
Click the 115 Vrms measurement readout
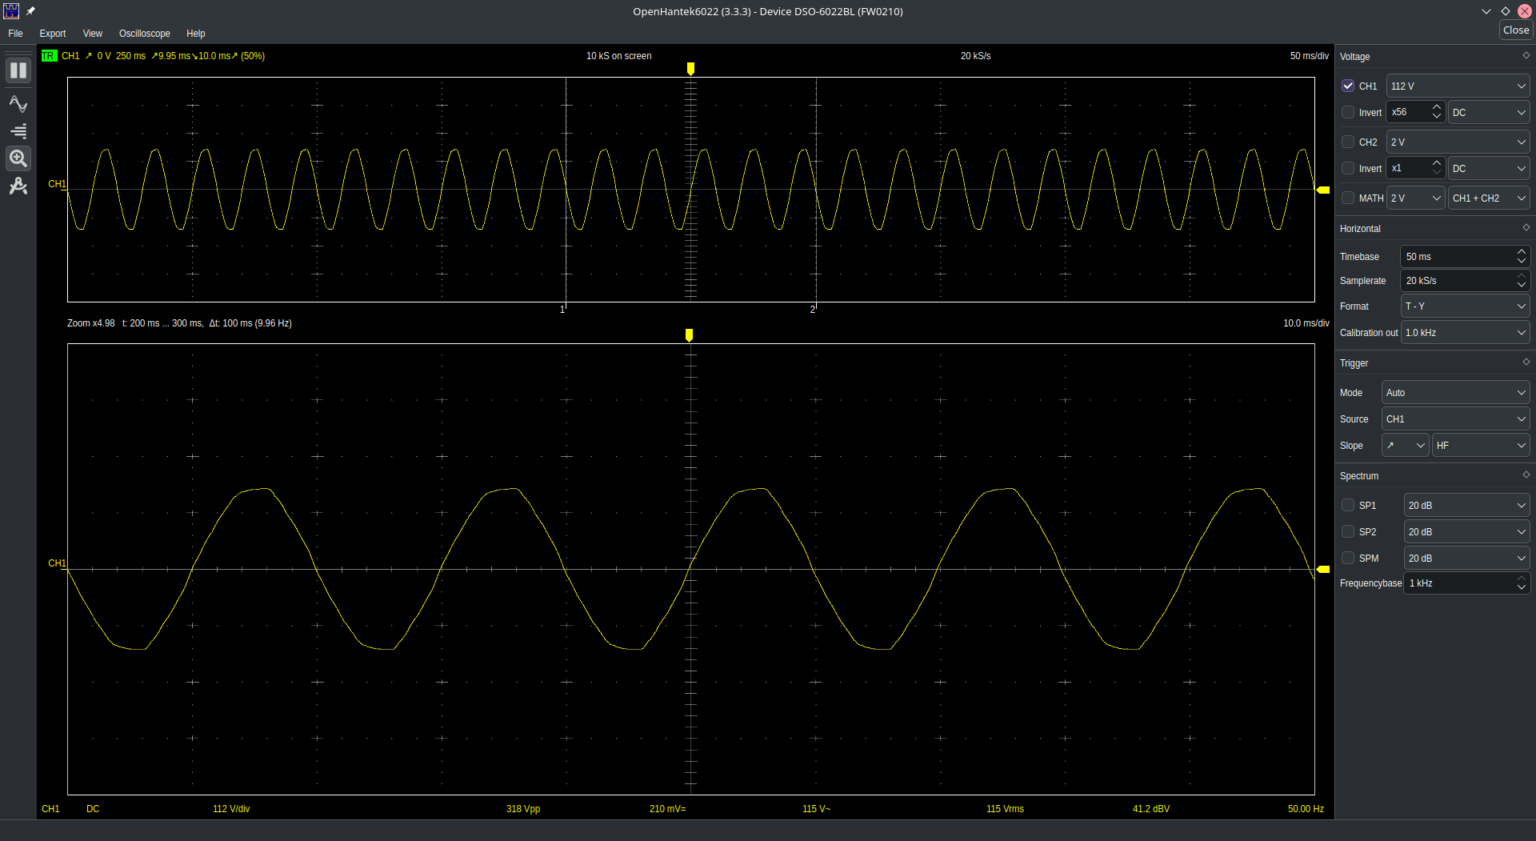point(1005,809)
